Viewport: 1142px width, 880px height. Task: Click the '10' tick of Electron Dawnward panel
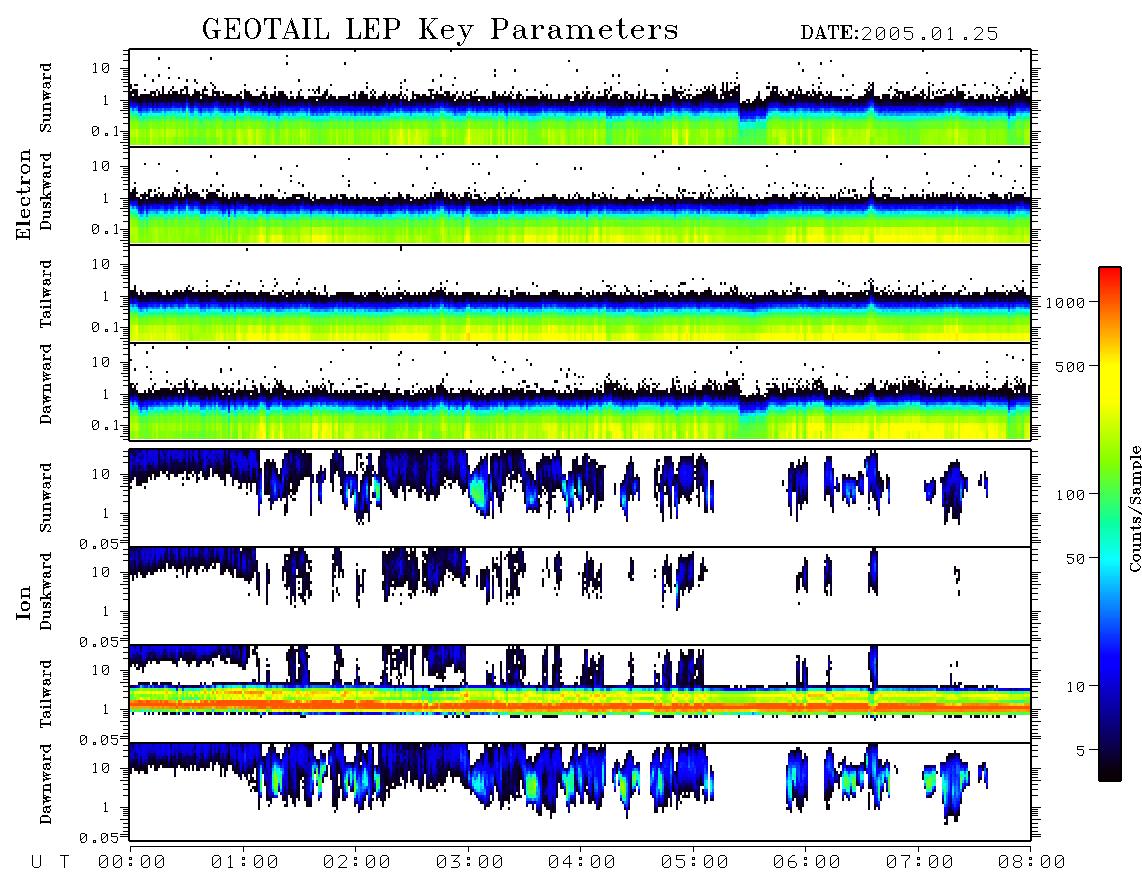101,362
